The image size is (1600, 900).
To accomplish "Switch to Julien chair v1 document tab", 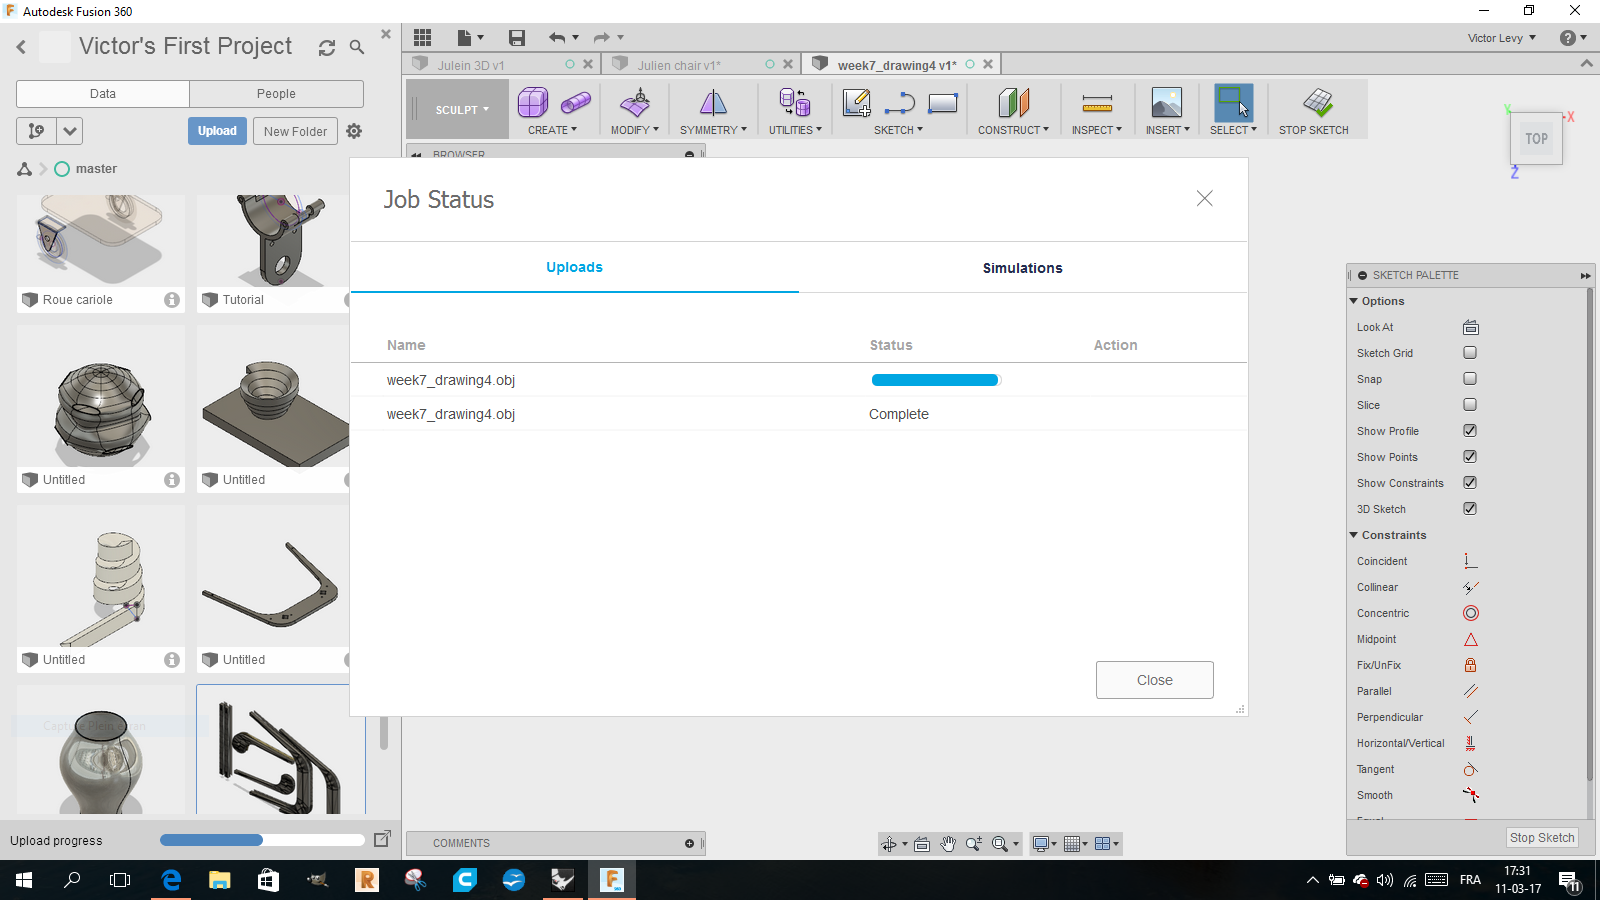I will click(700, 65).
